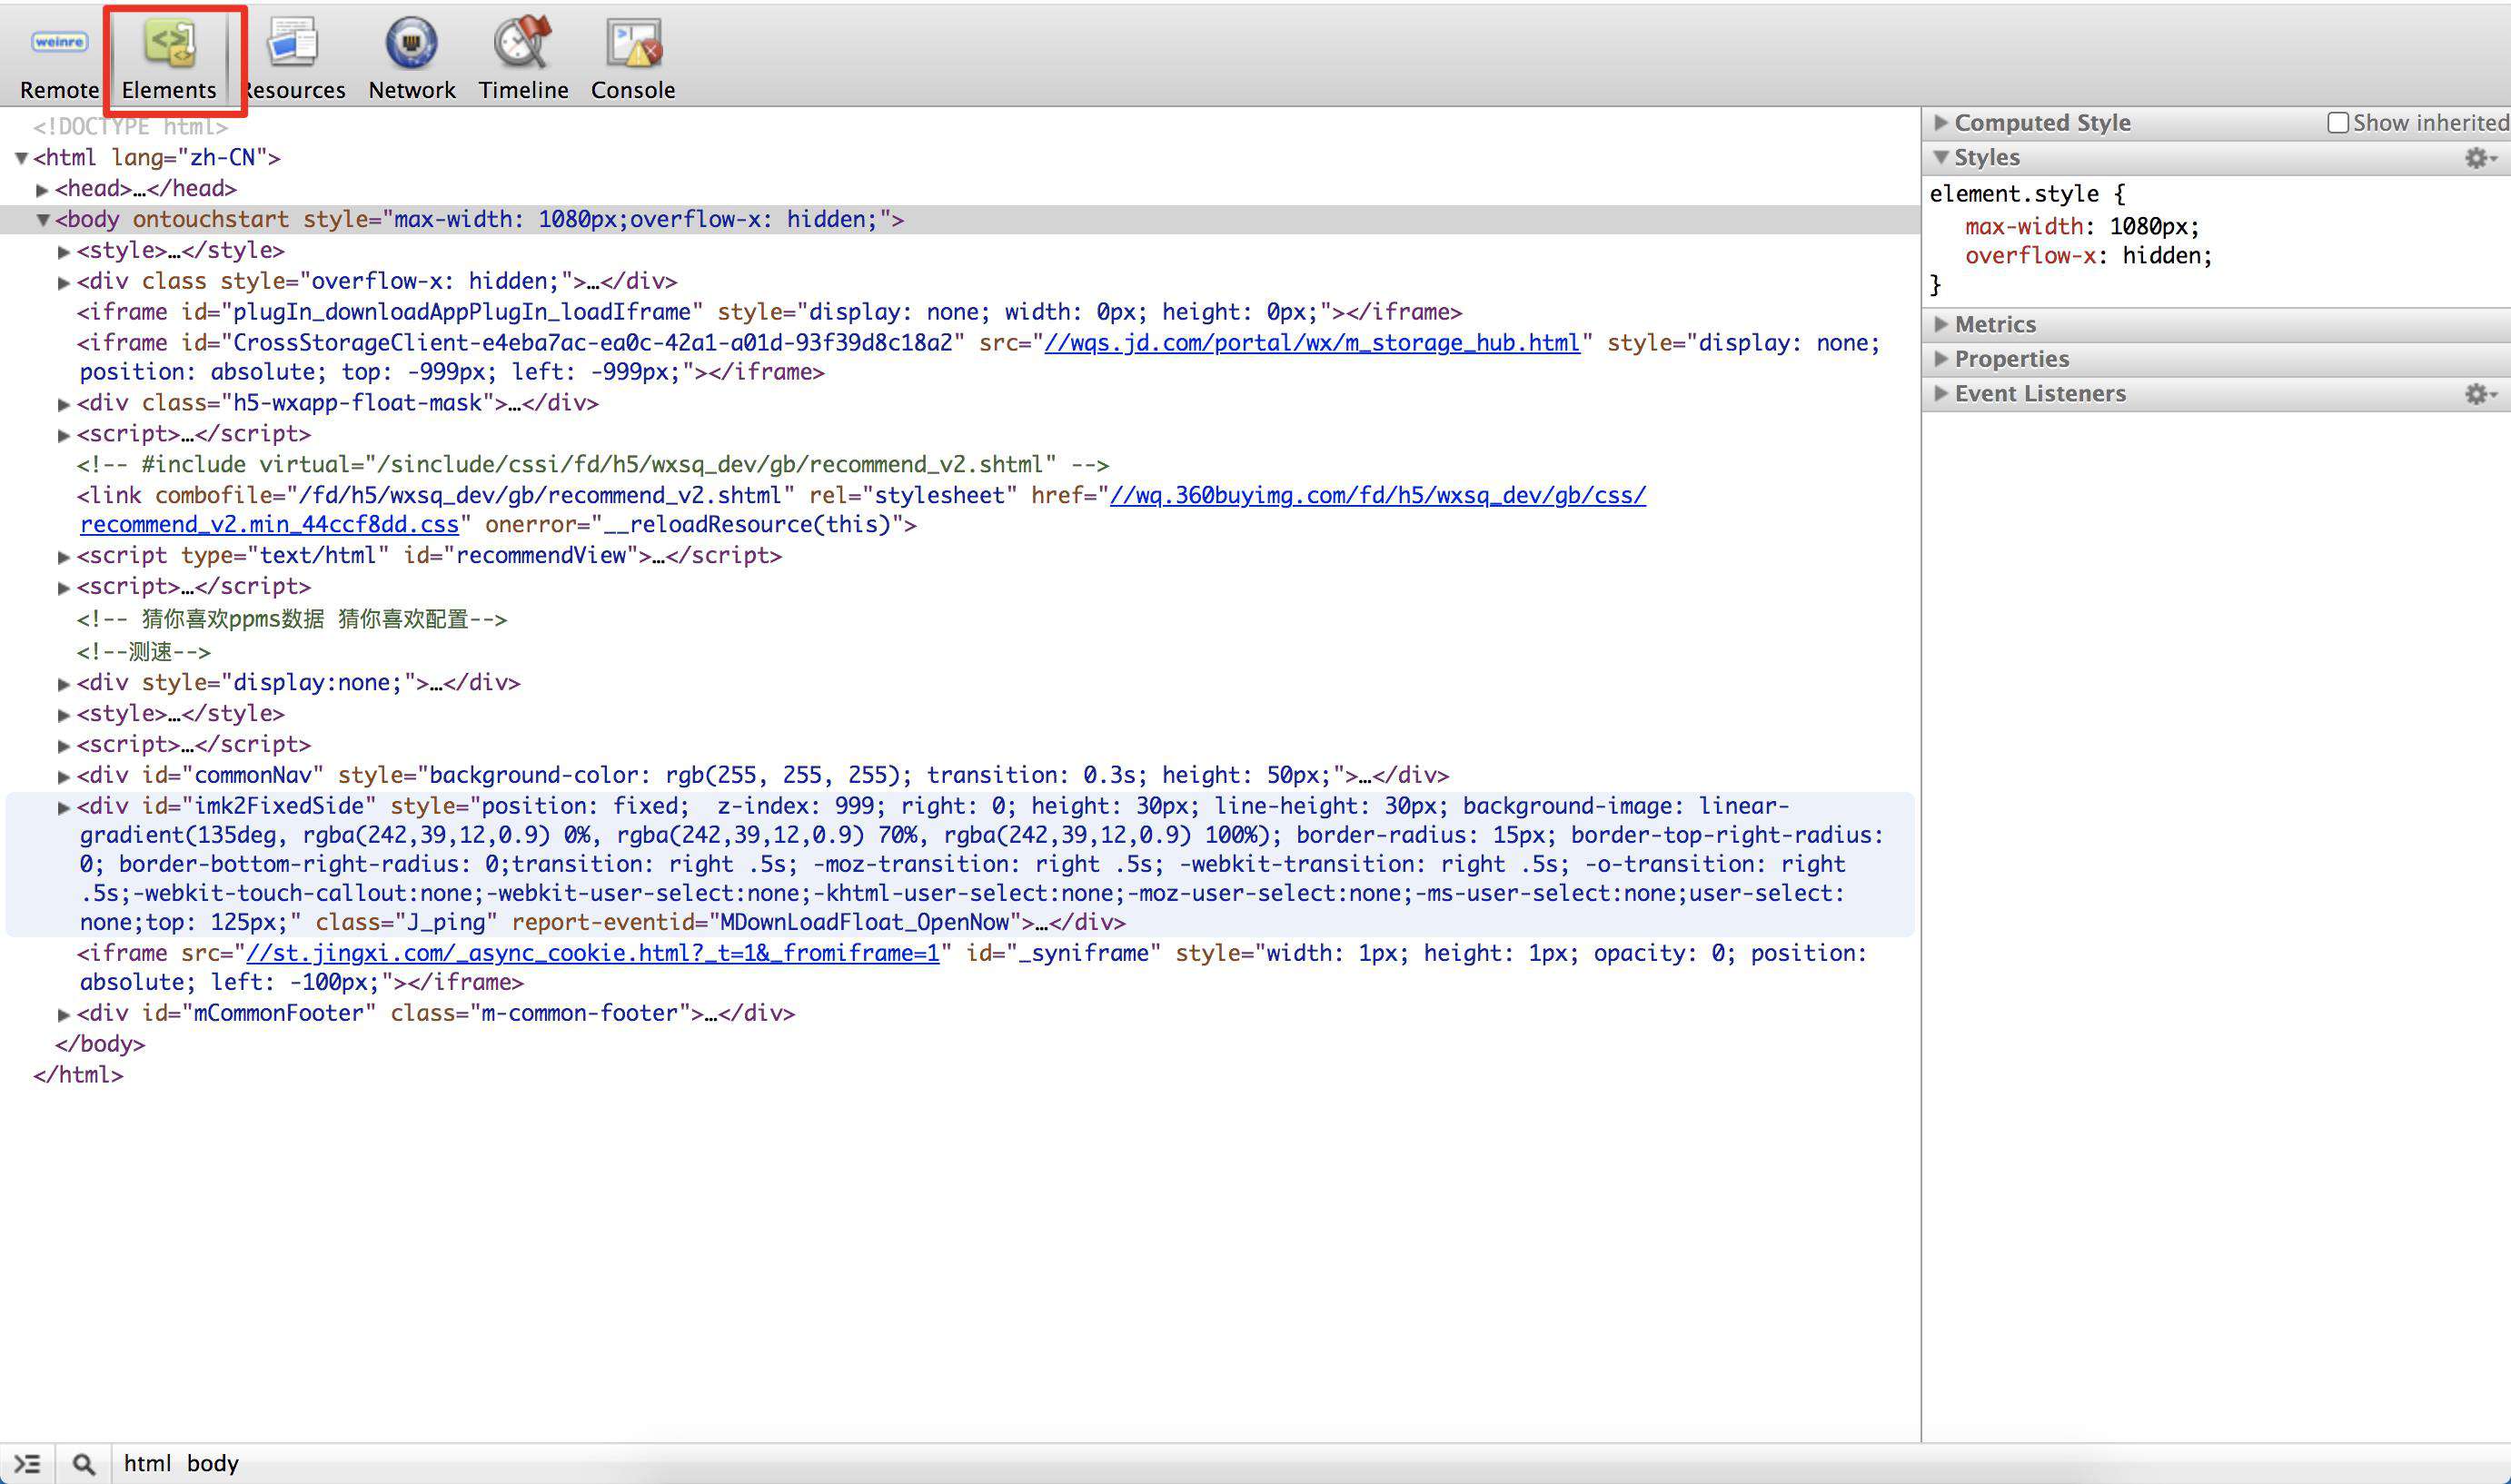Expand the head element node
Image resolution: width=2511 pixels, height=1484 pixels.
click(x=42, y=189)
